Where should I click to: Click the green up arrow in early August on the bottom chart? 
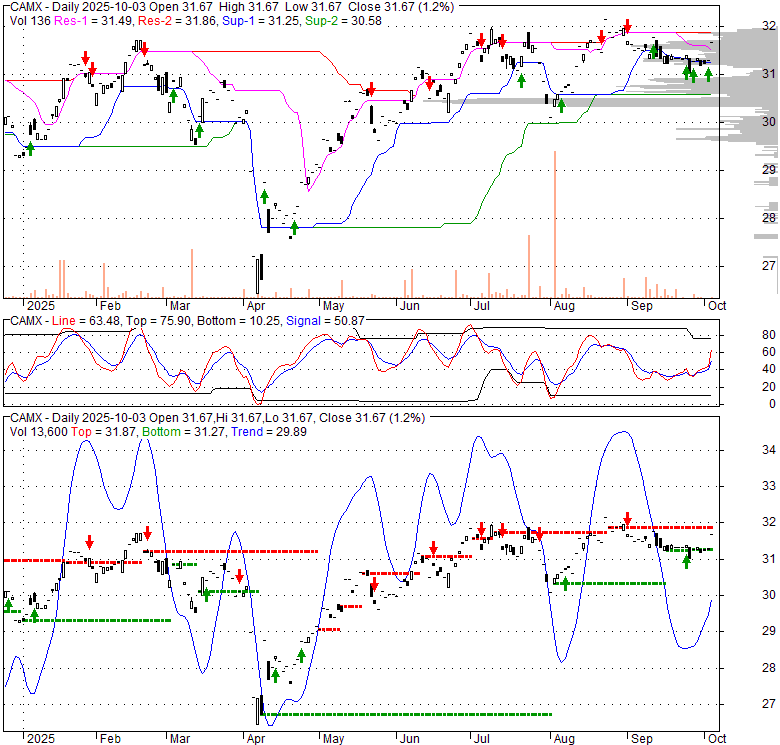[565, 583]
